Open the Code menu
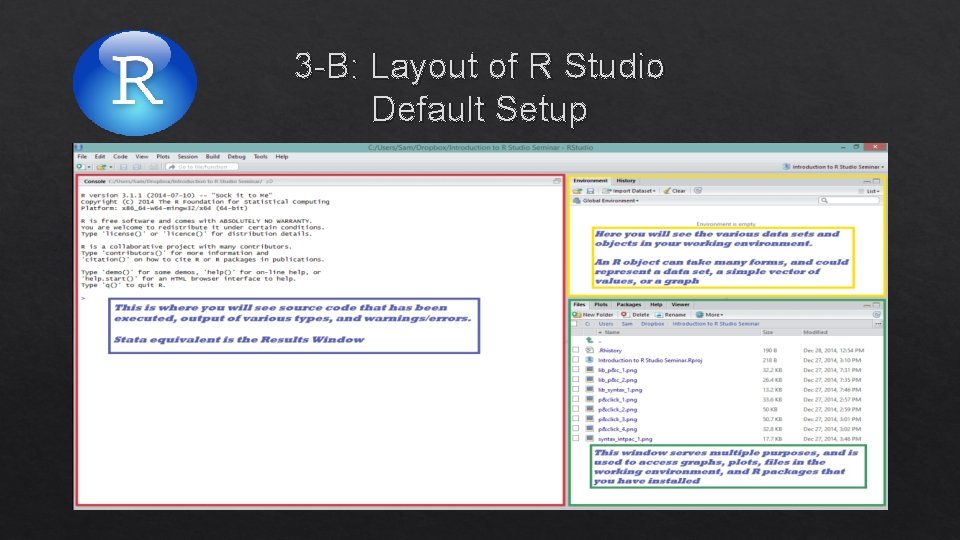The height and width of the screenshot is (540, 960). 120,157
